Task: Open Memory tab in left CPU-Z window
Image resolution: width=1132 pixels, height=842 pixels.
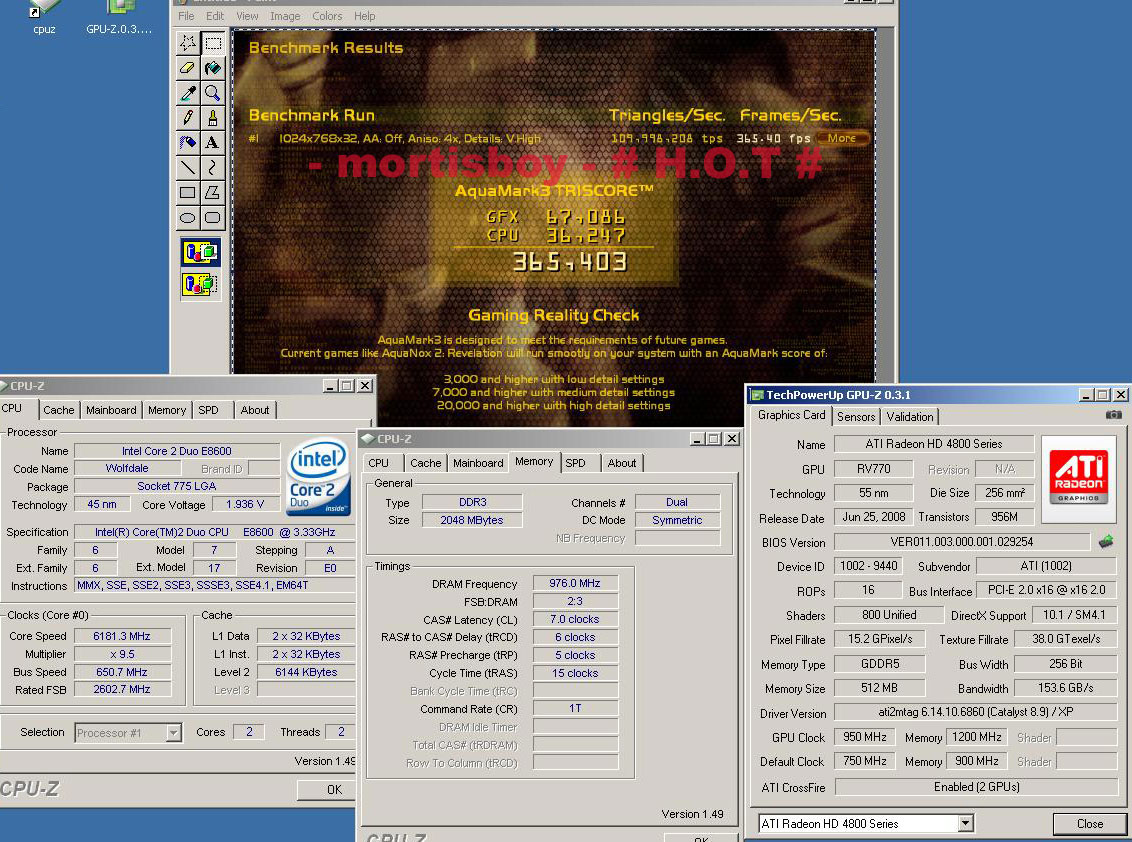Action: pos(167,410)
